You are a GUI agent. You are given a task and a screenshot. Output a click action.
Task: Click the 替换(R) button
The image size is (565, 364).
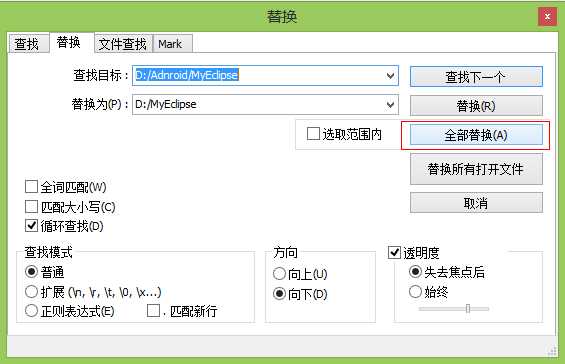[x=476, y=106]
